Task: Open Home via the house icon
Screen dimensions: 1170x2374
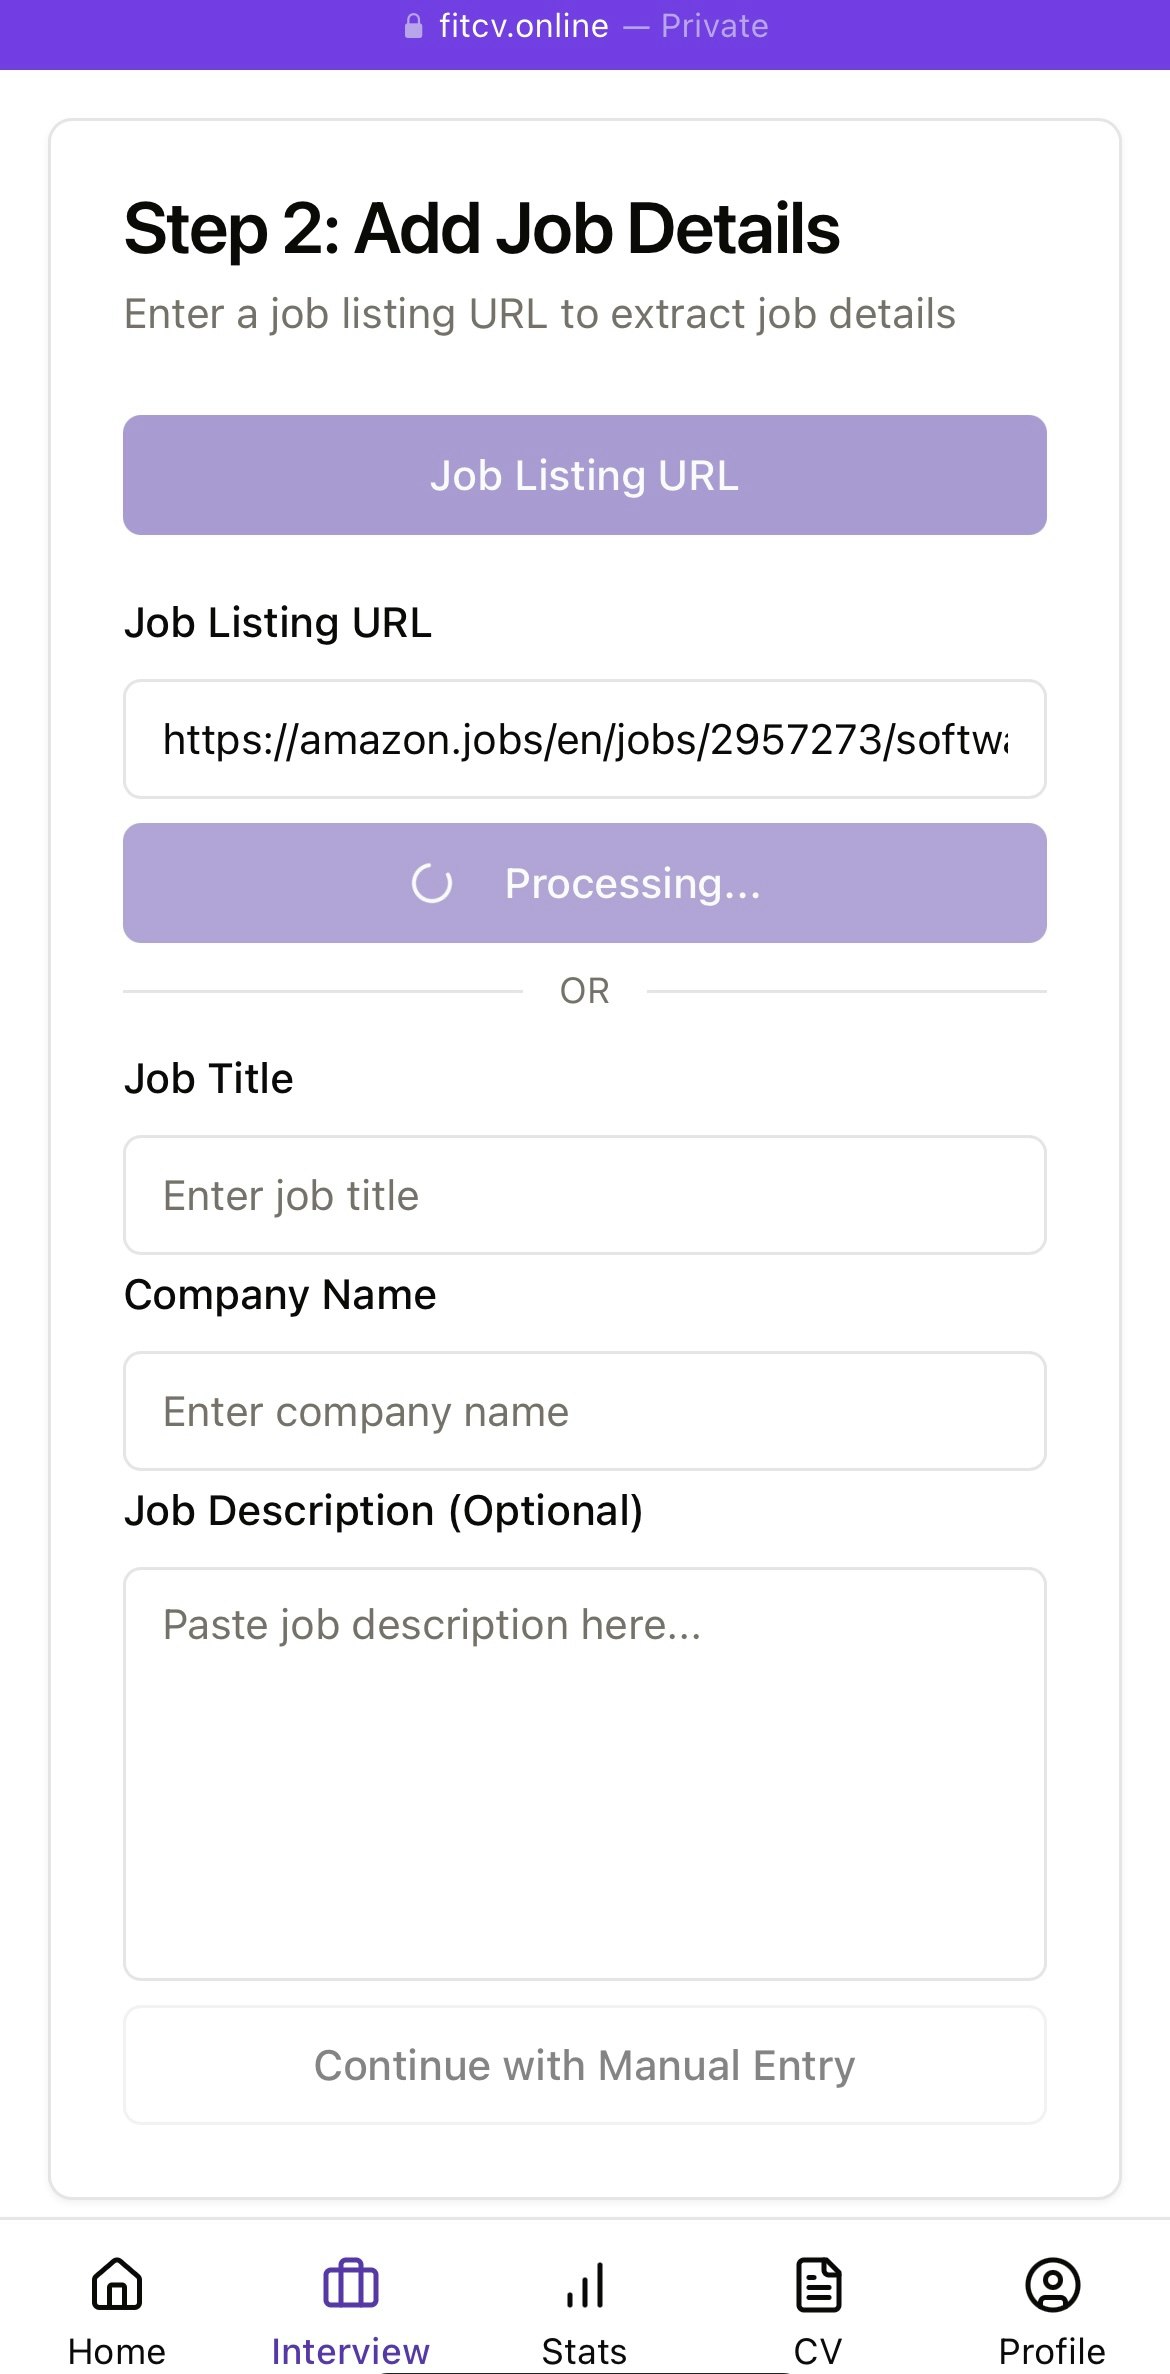Action: (x=117, y=2284)
